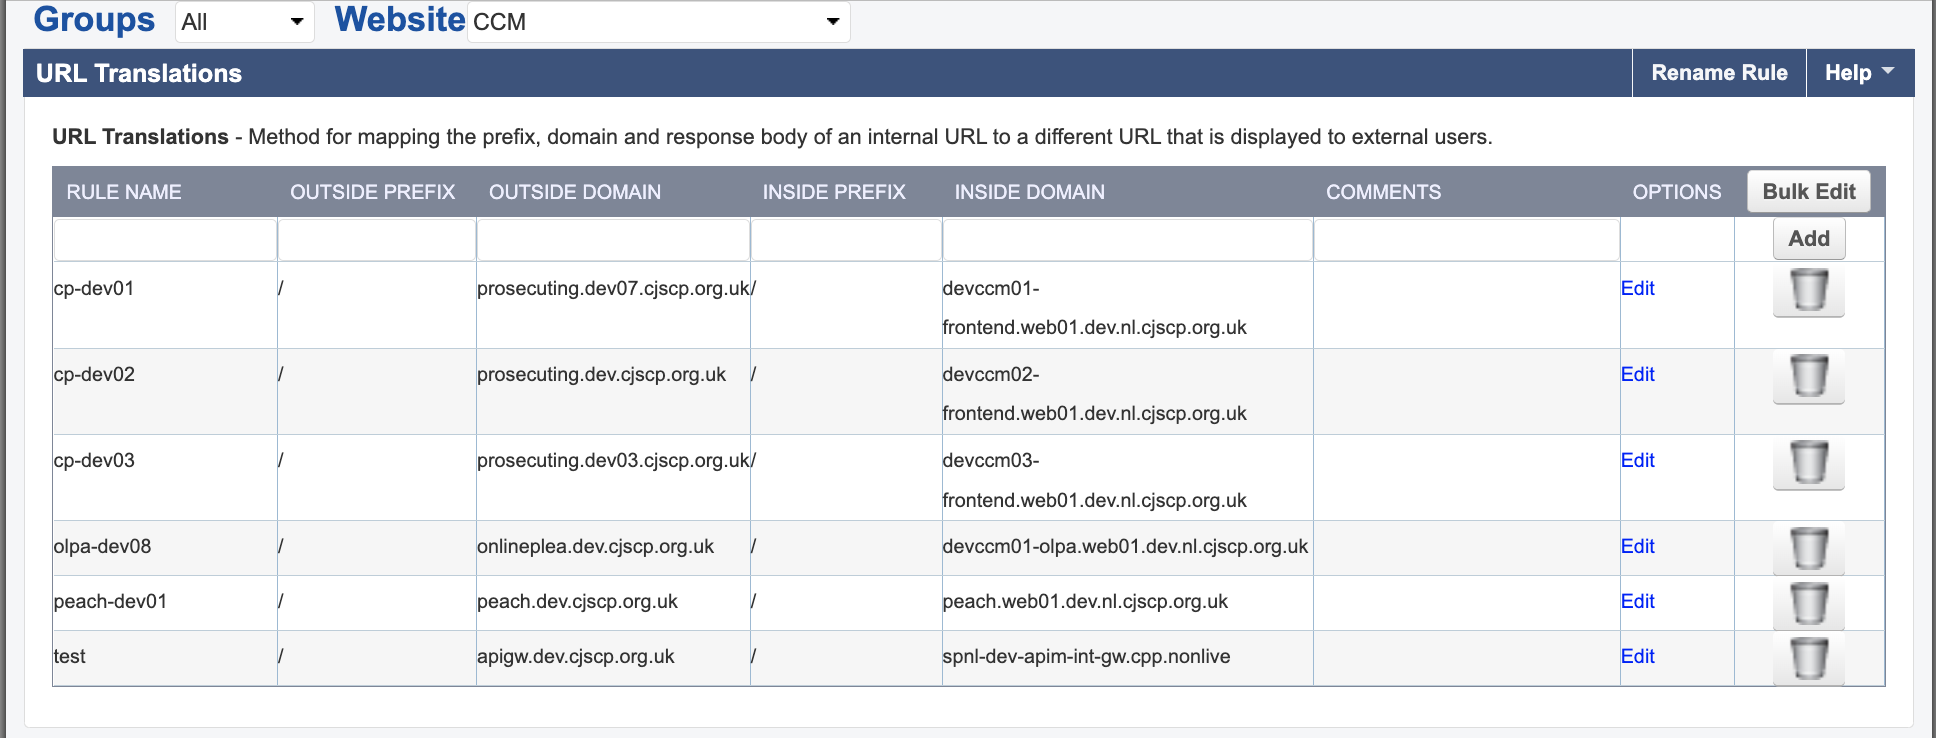Viewport: 1936px width, 738px height.
Task: Click Edit link for cp-dev01
Action: pyautogui.click(x=1637, y=288)
